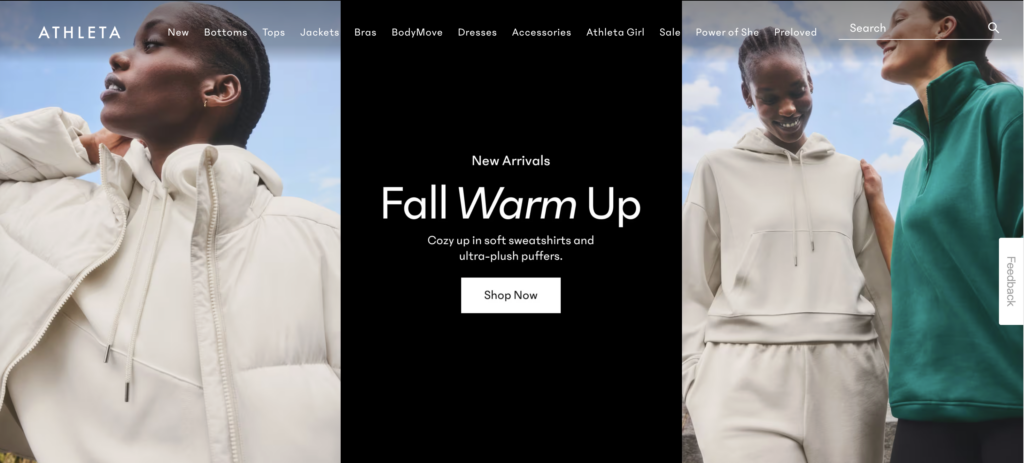Click the Shop Now button
This screenshot has height=463, width=1024.
pos(511,295)
